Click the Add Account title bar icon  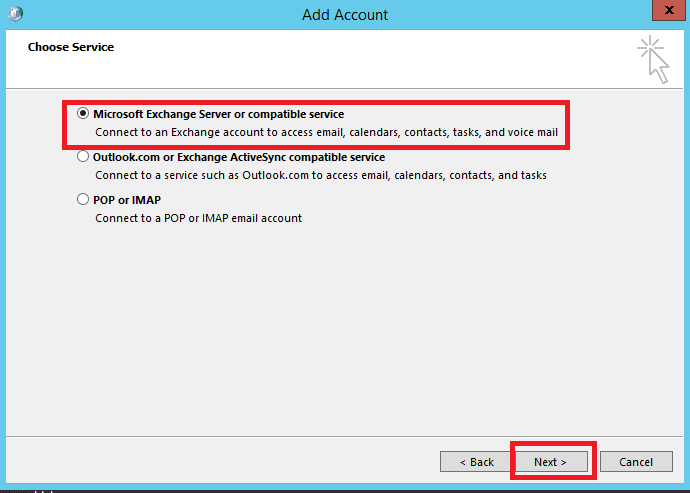click(15, 14)
